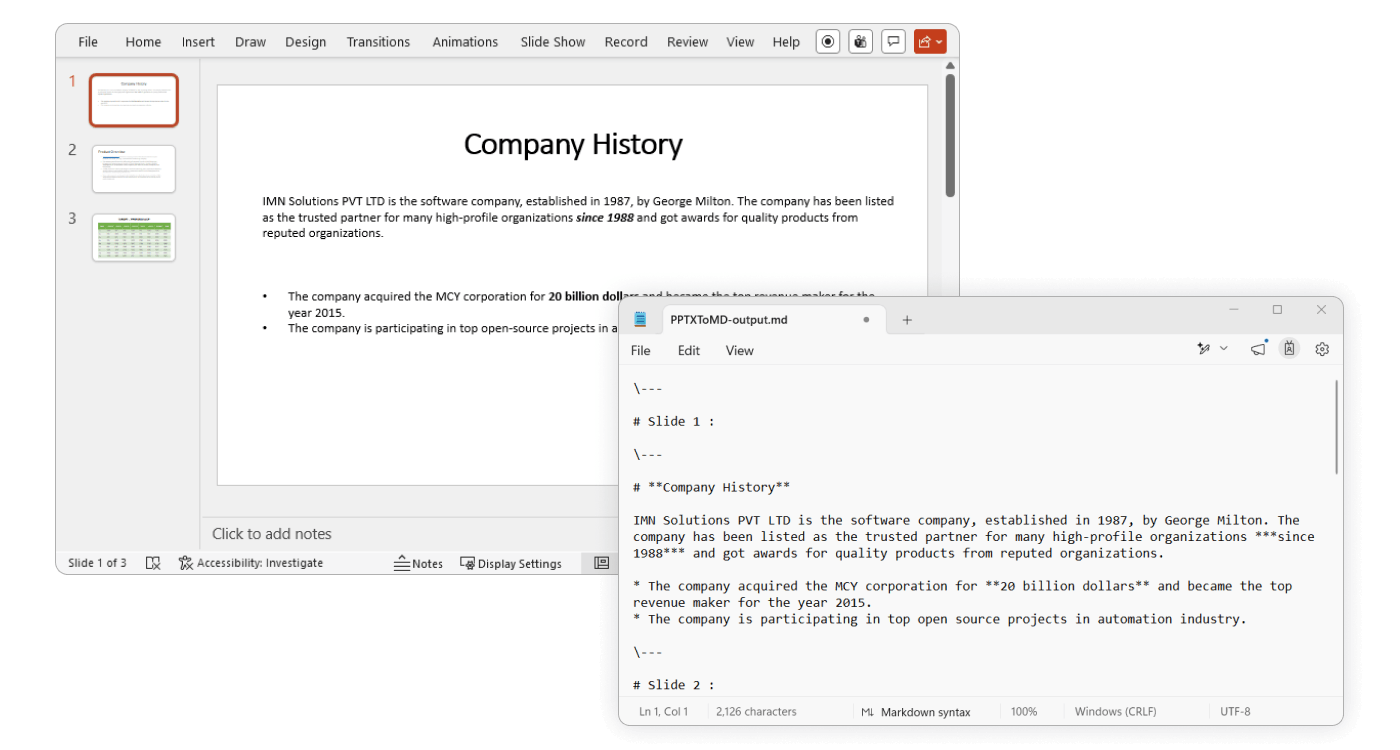
Task: Open PowerPoint View ribbon tab
Action: [740, 42]
